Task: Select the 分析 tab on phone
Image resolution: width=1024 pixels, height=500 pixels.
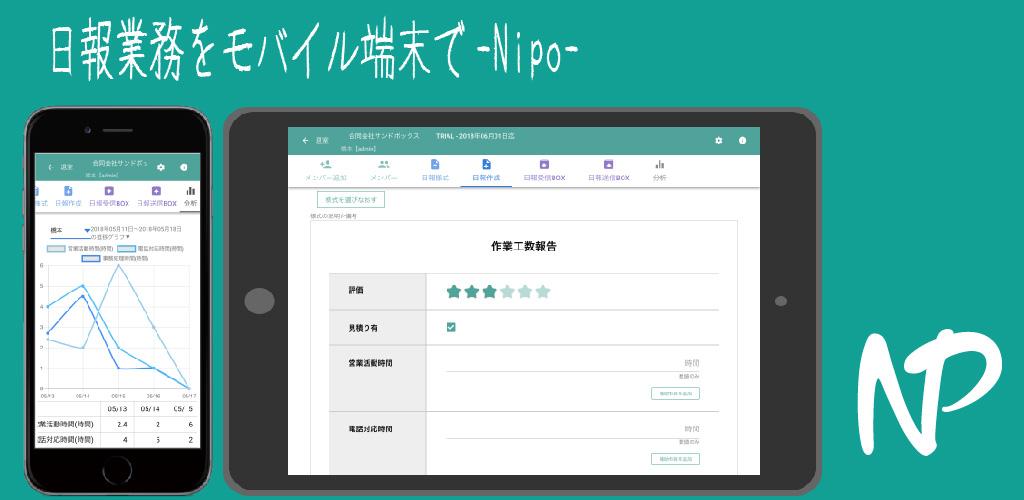Action: (191, 196)
